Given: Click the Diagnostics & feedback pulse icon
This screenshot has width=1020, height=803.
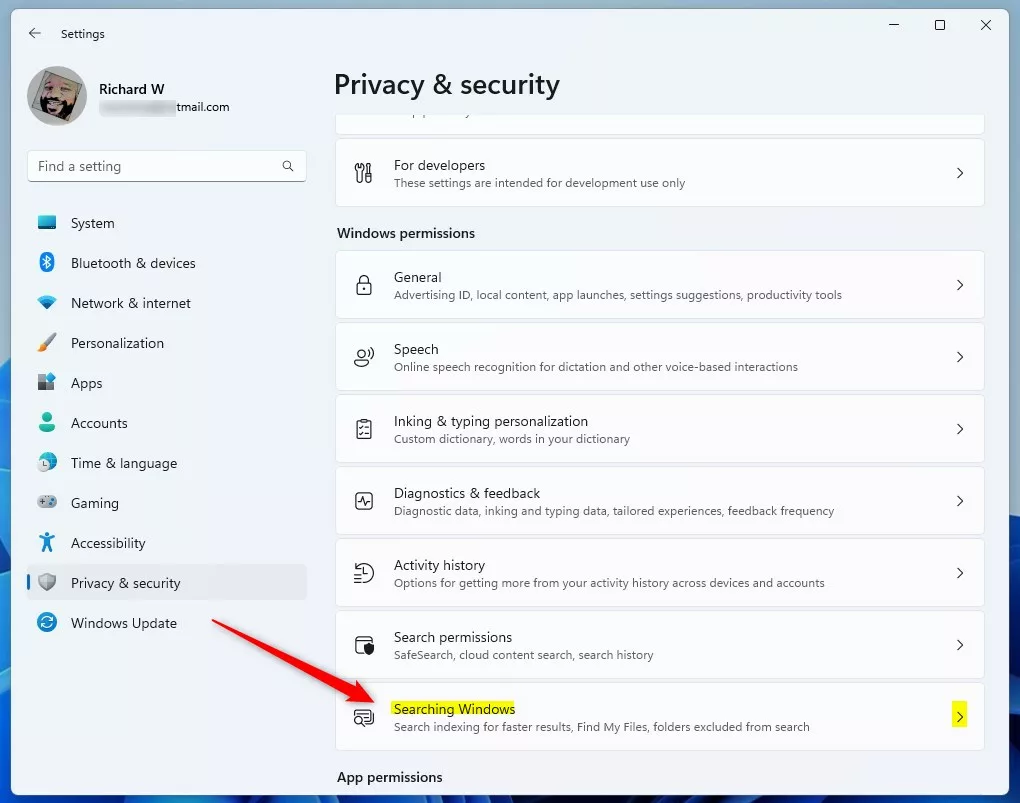Looking at the screenshot, I should click(364, 501).
